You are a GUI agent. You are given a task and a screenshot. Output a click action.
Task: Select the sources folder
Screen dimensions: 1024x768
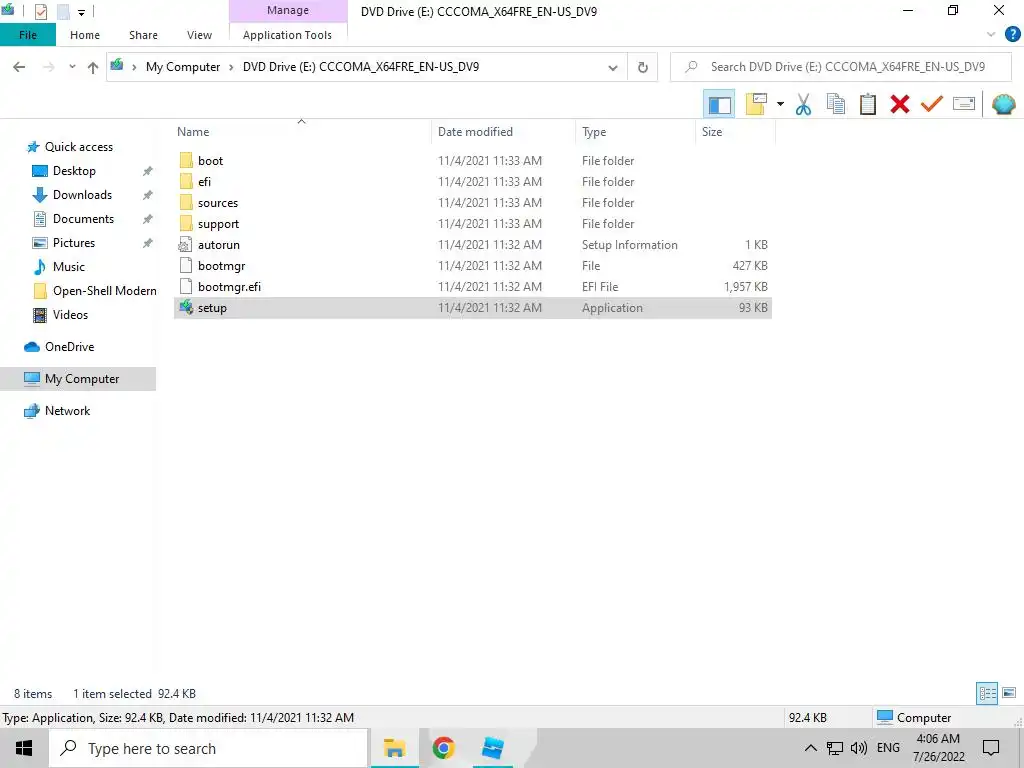[473, 202]
